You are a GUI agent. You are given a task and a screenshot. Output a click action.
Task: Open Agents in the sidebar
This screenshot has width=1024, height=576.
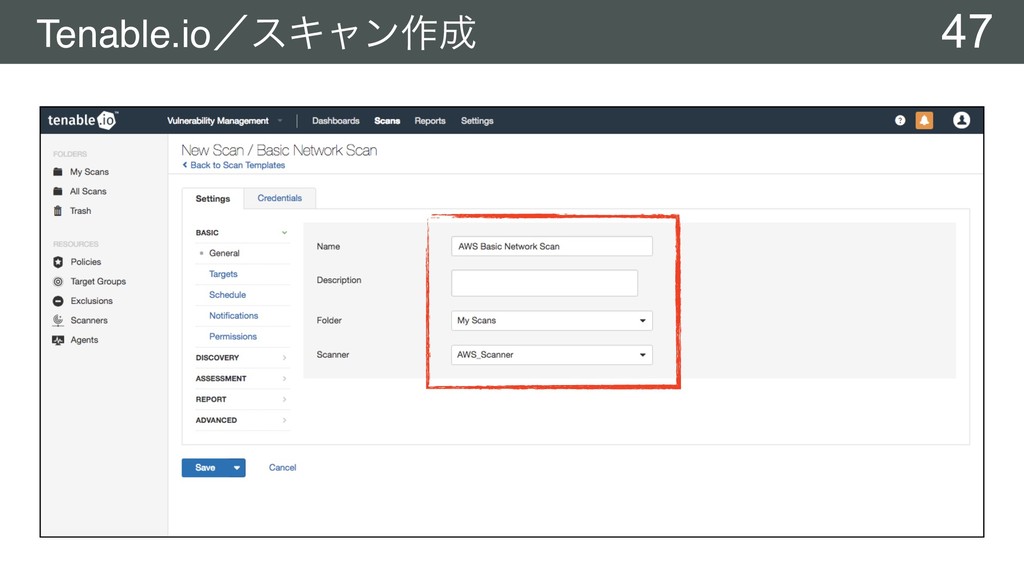pyautogui.click(x=84, y=340)
